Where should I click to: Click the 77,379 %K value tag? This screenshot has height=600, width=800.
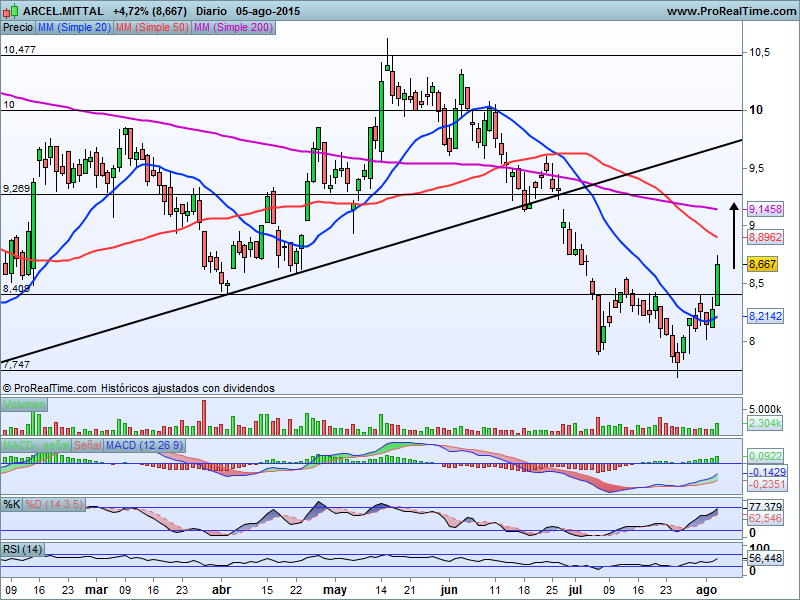[x=765, y=507]
